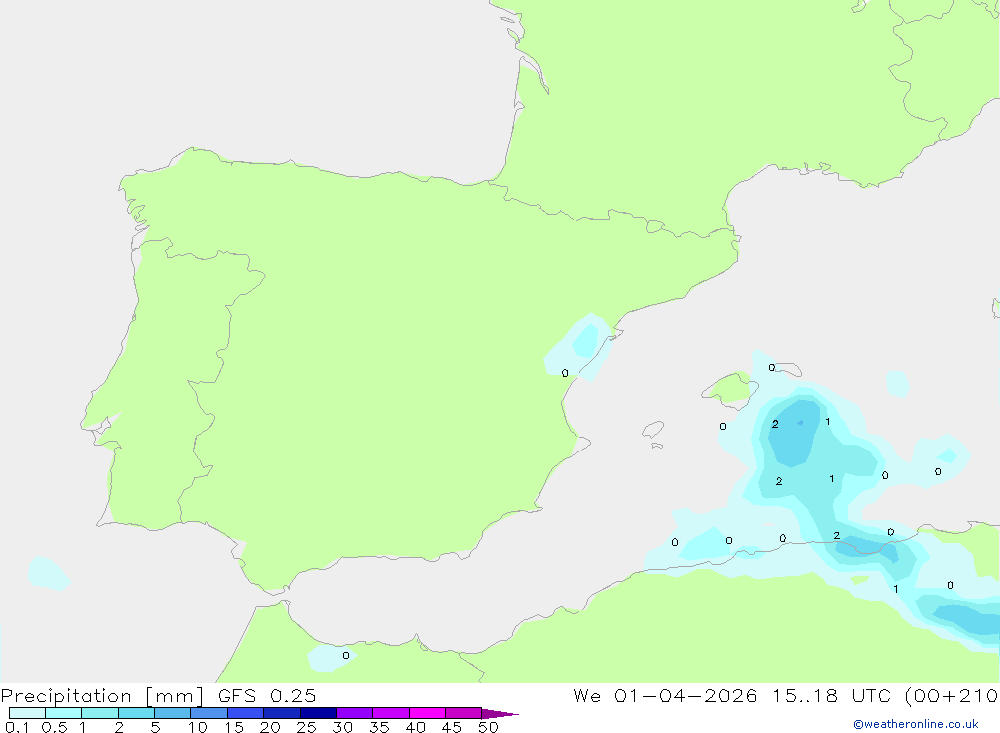This screenshot has height=733, width=1000.
Task: Pick the 10–15 mm blue legend swatch
Action: coord(209,713)
